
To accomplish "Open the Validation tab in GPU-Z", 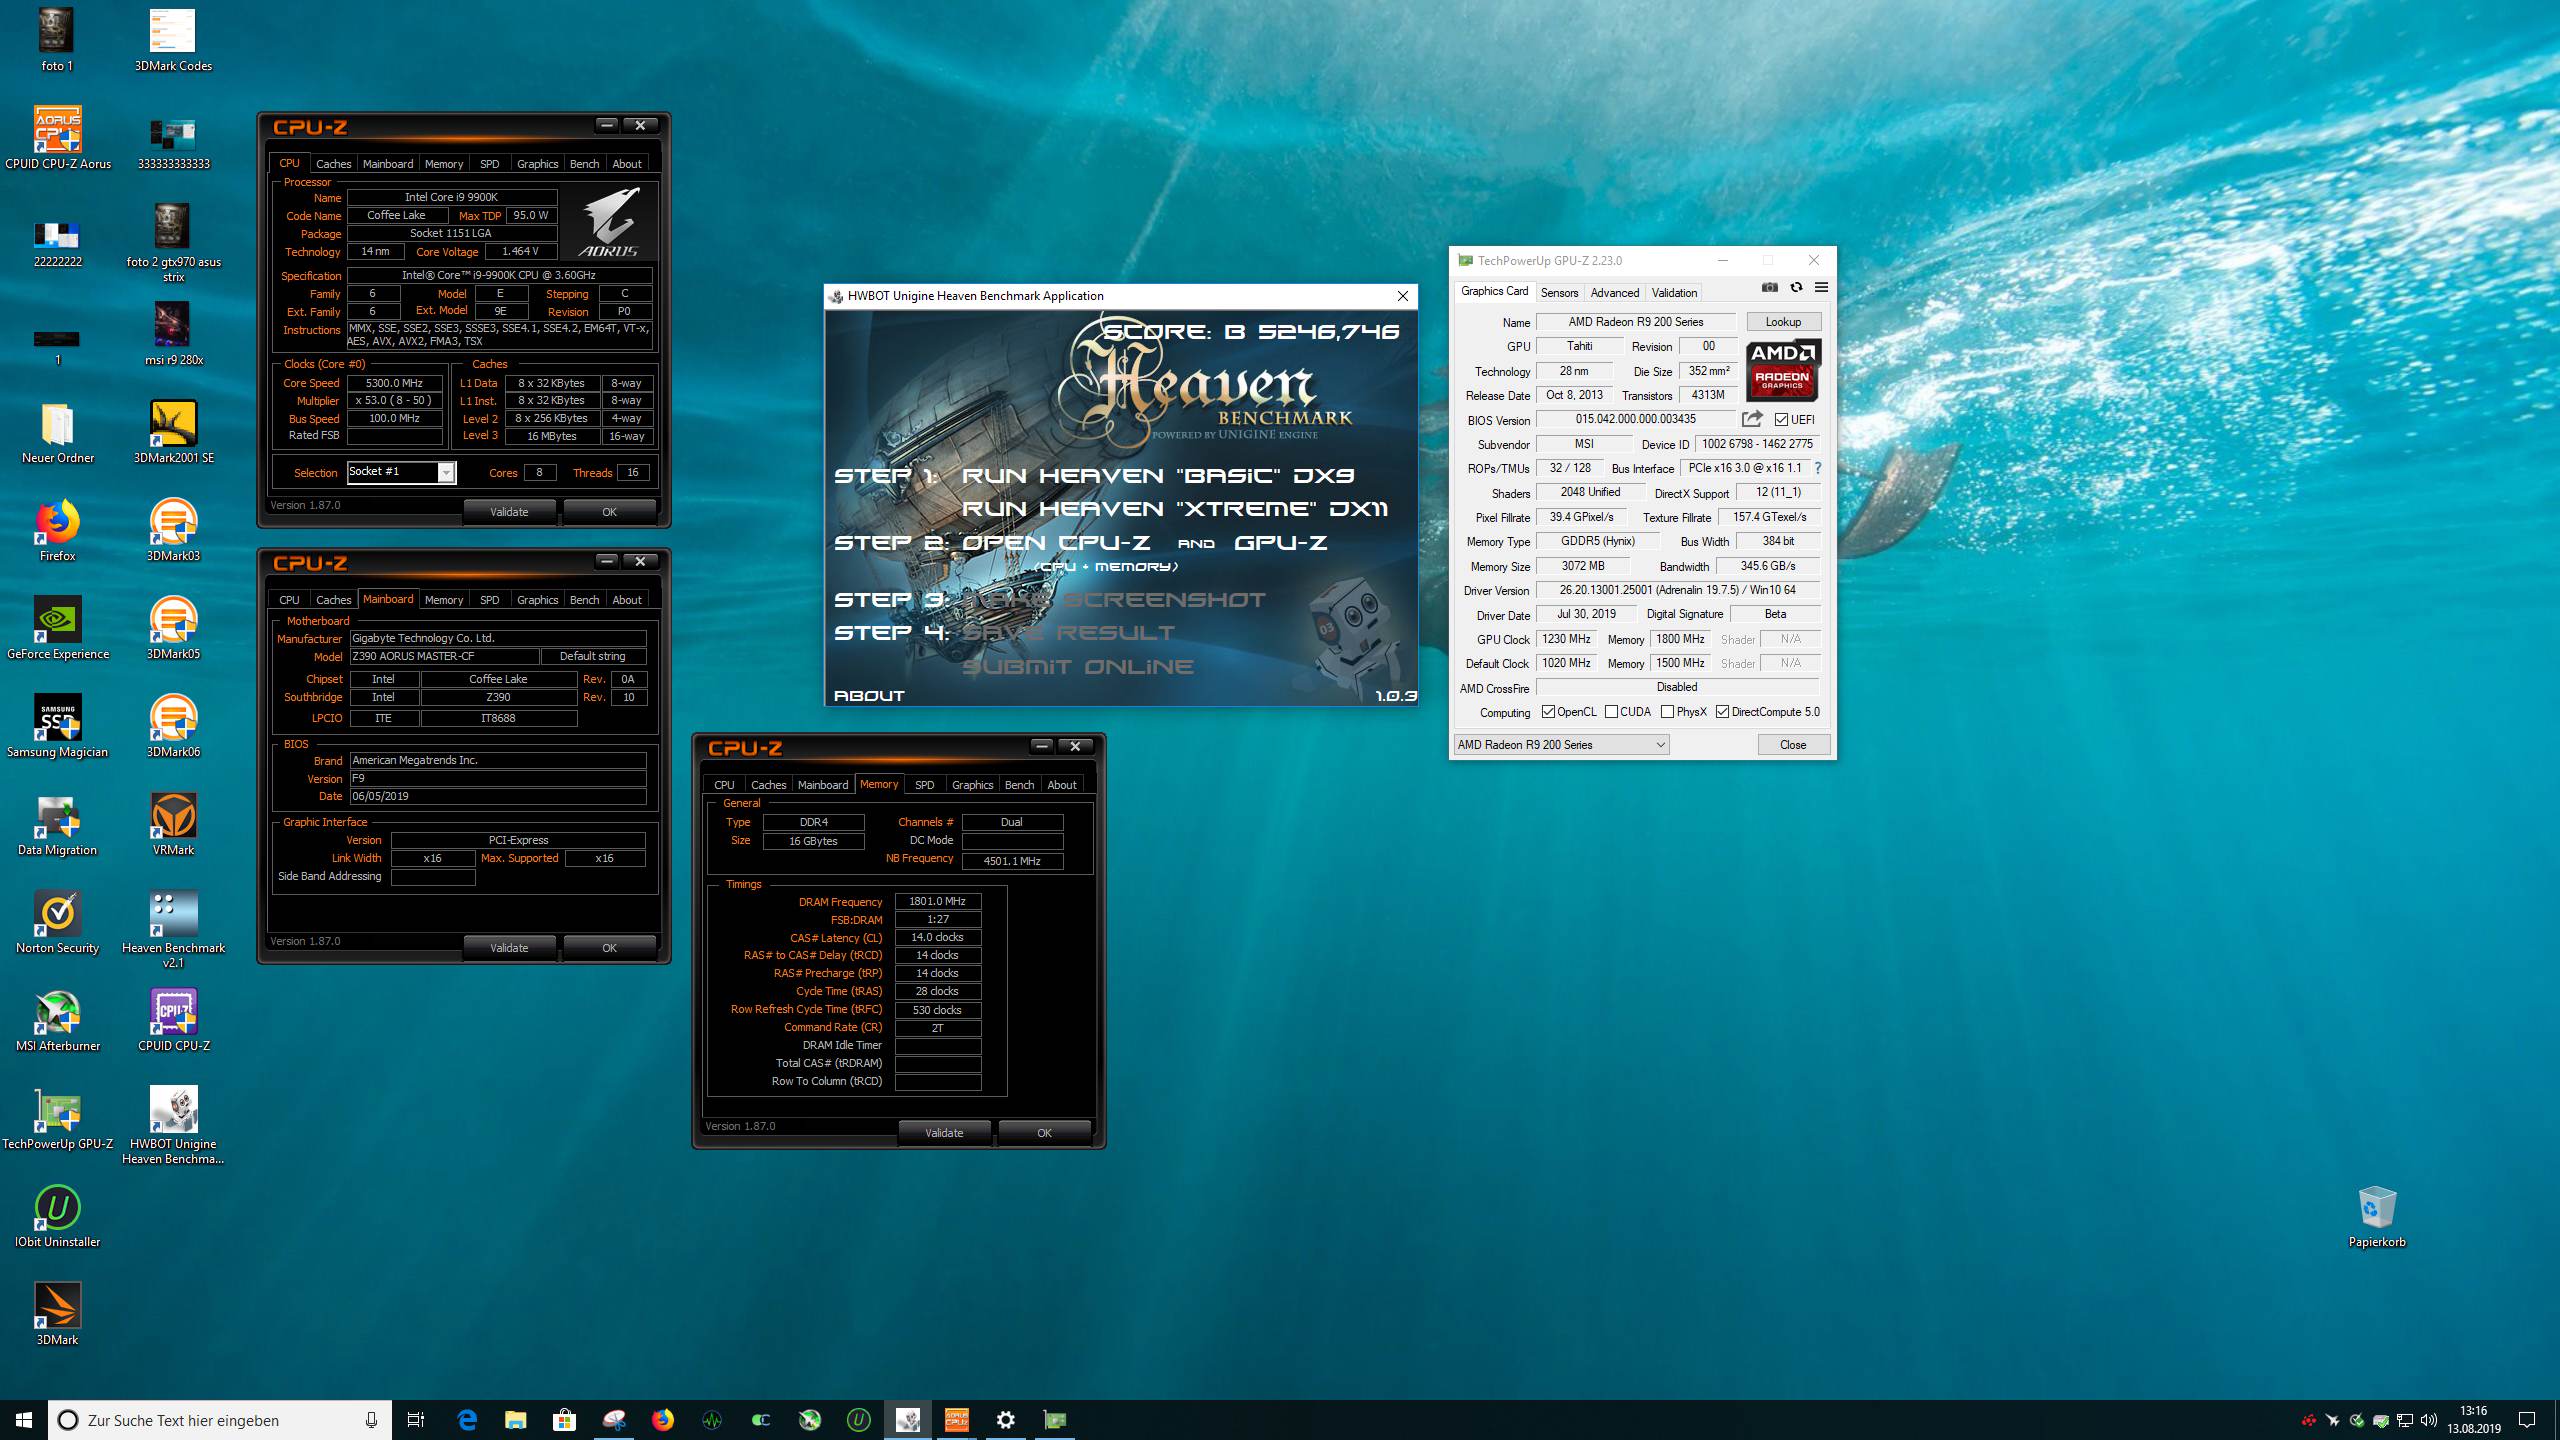I will pos(1674,293).
